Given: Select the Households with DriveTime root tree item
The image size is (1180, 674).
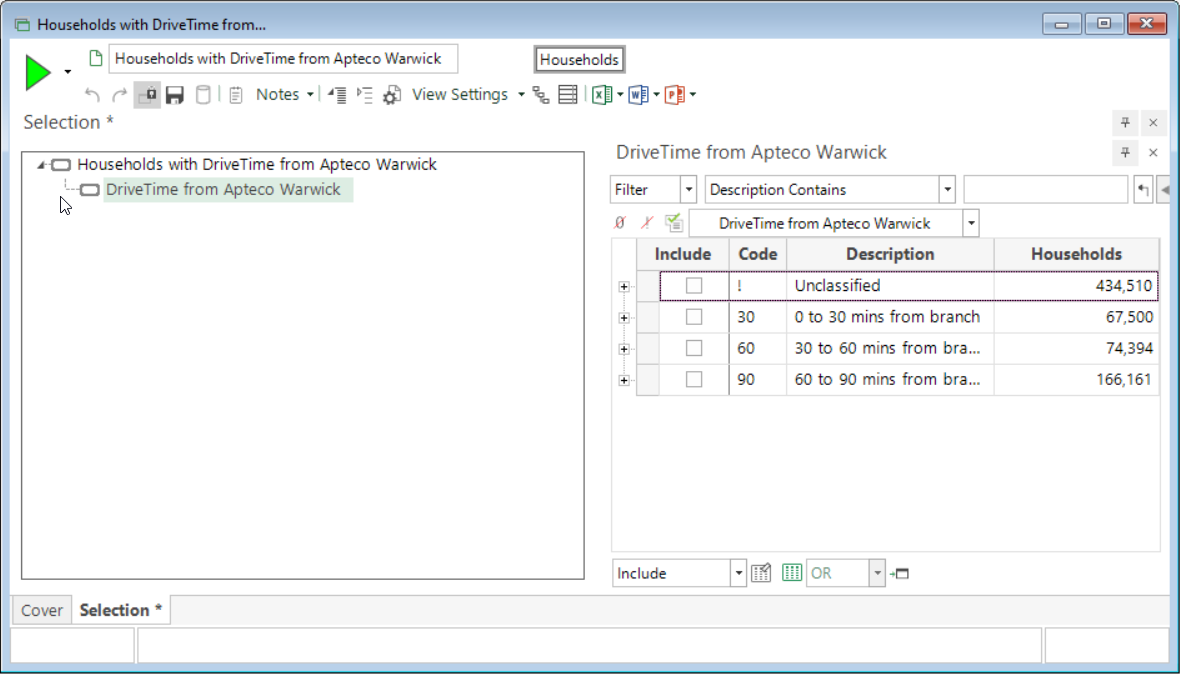Looking at the screenshot, I should [x=257, y=164].
